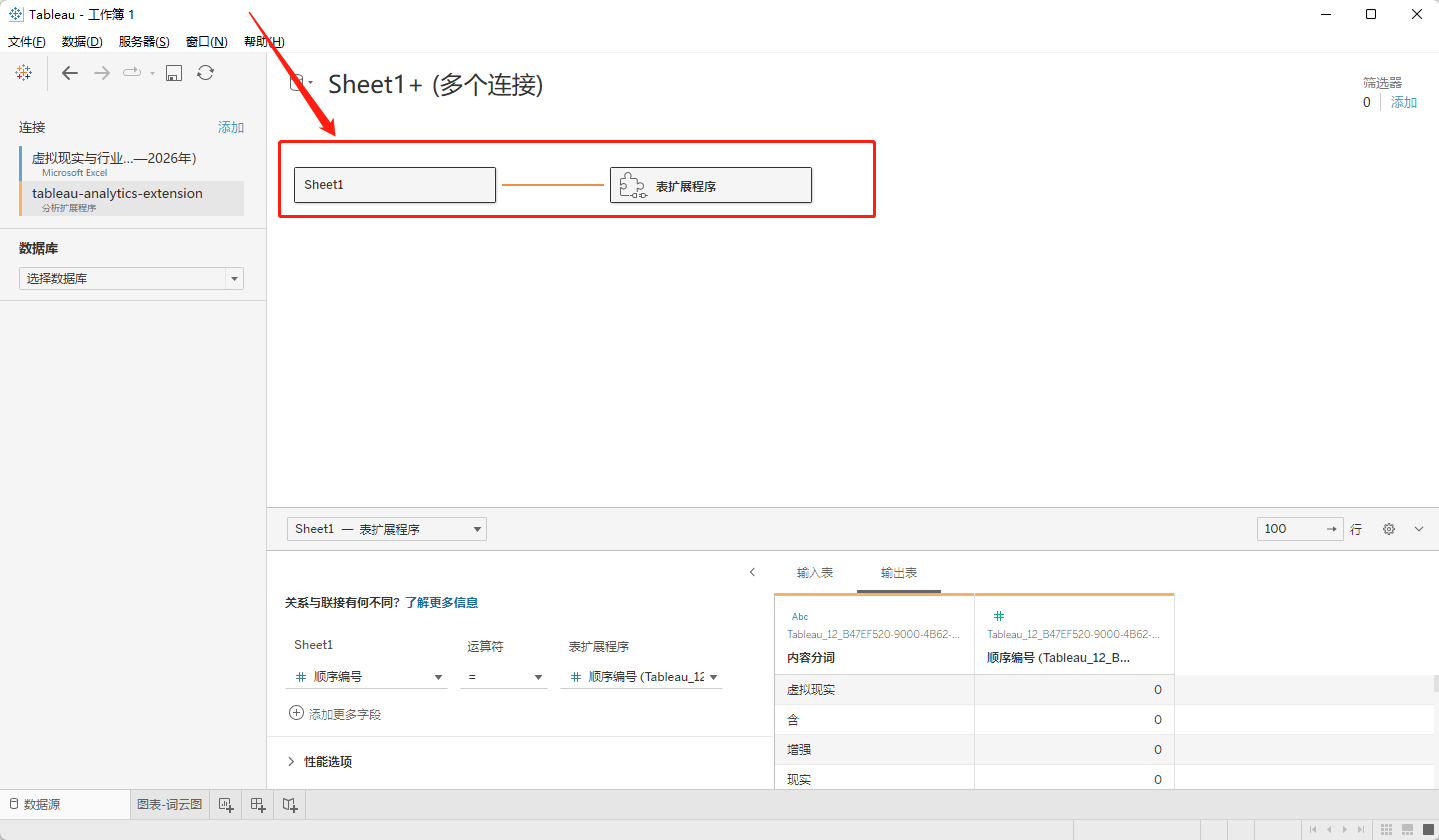1439x840 pixels.
Task: Click the orange relationship line between the tables
Action: pyautogui.click(x=553, y=185)
